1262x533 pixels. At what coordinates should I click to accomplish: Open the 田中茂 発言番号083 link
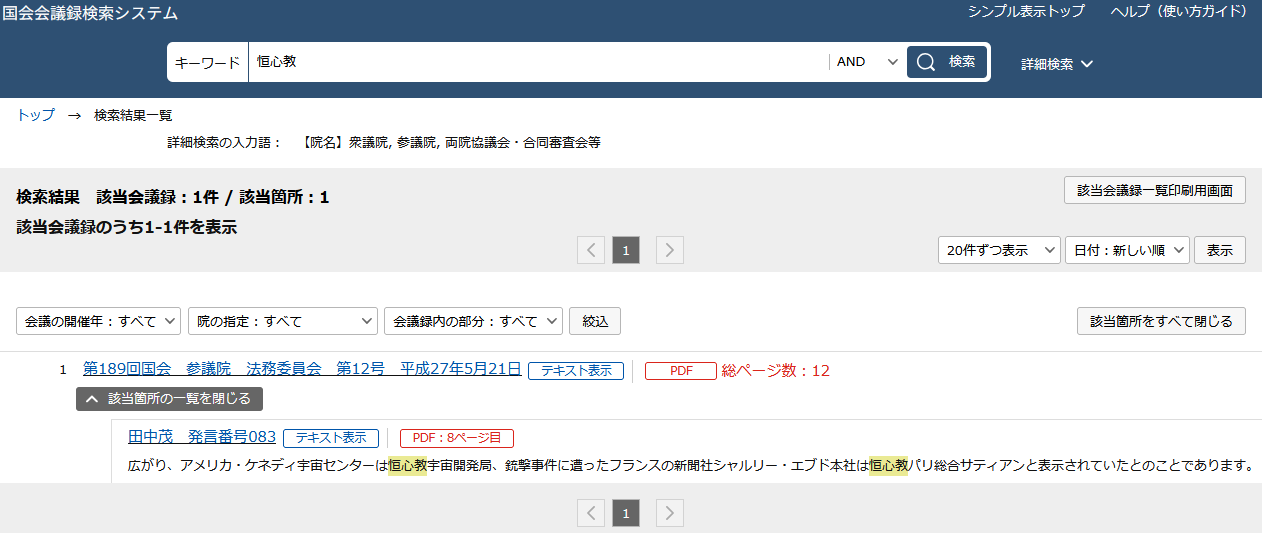[x=202, y=437]
